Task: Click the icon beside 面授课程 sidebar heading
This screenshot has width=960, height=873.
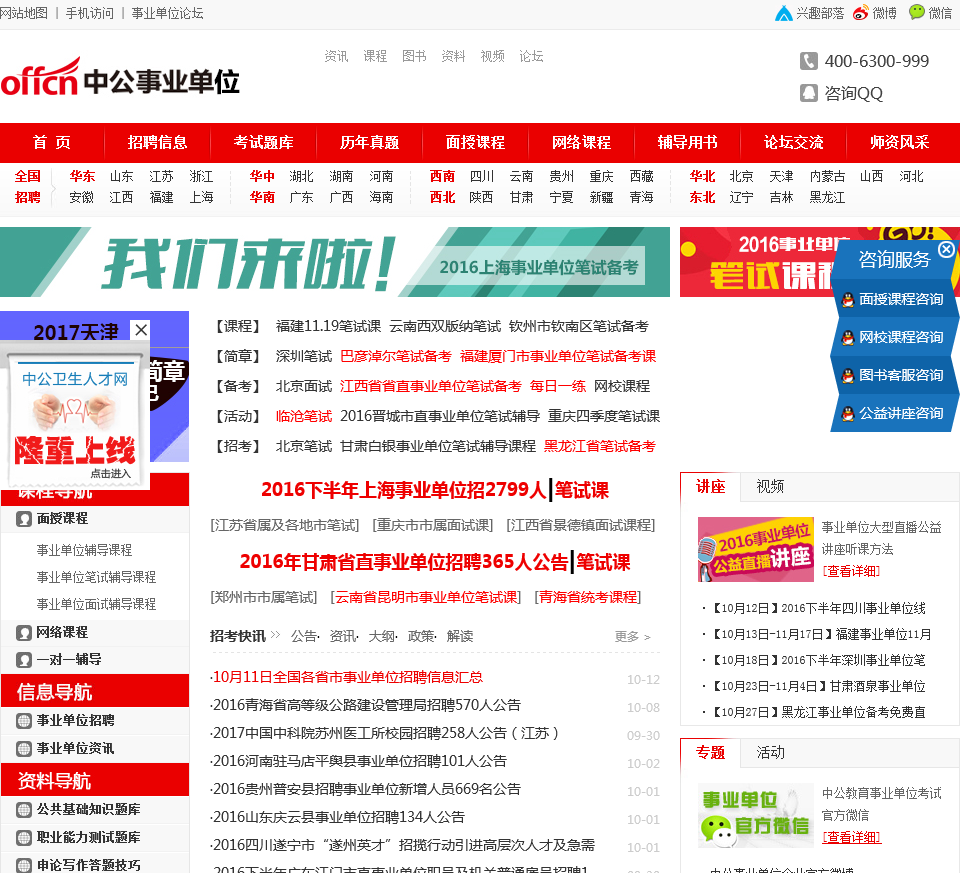Action: coord(24,519)
